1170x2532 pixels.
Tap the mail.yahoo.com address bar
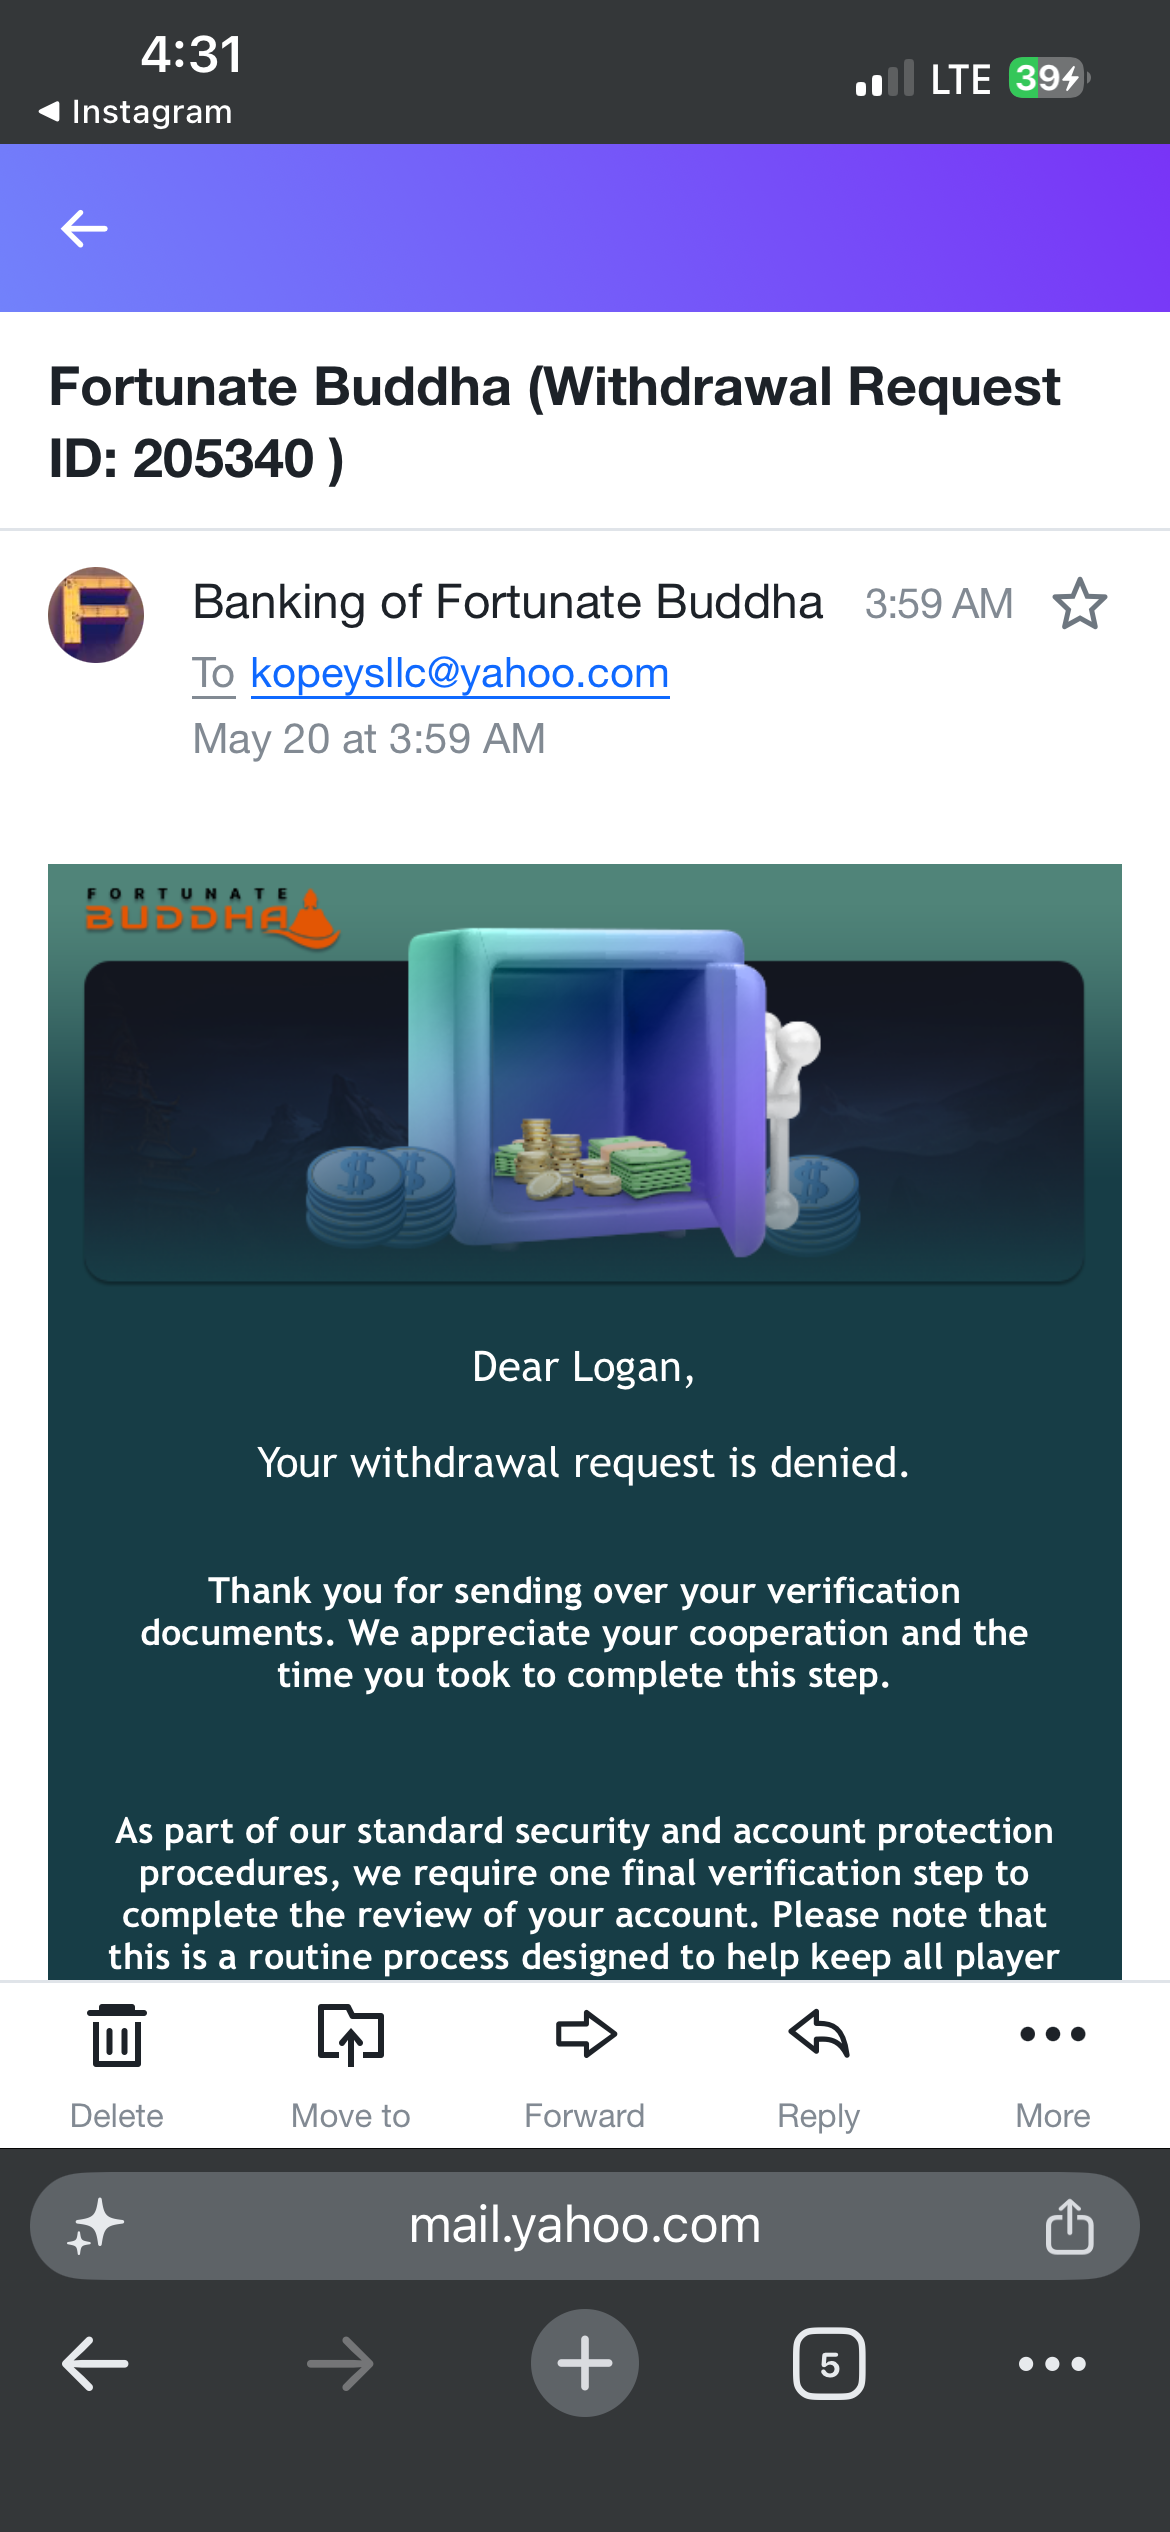(585, 2226)
